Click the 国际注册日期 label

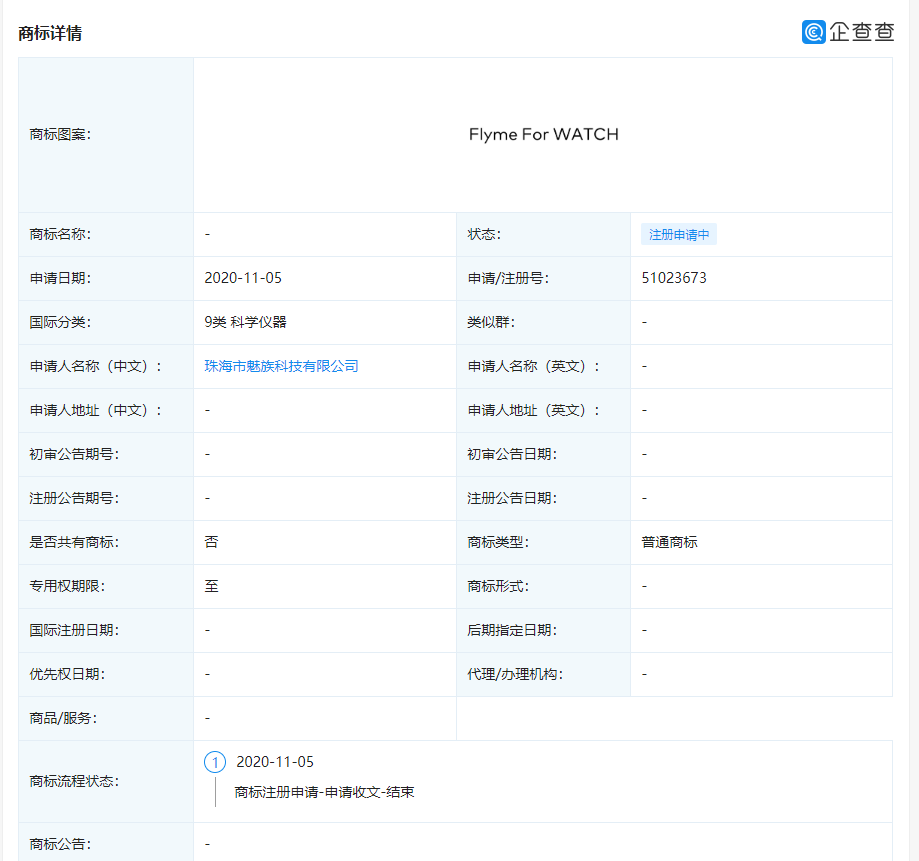pyautogui.click(x=74, y=630)
